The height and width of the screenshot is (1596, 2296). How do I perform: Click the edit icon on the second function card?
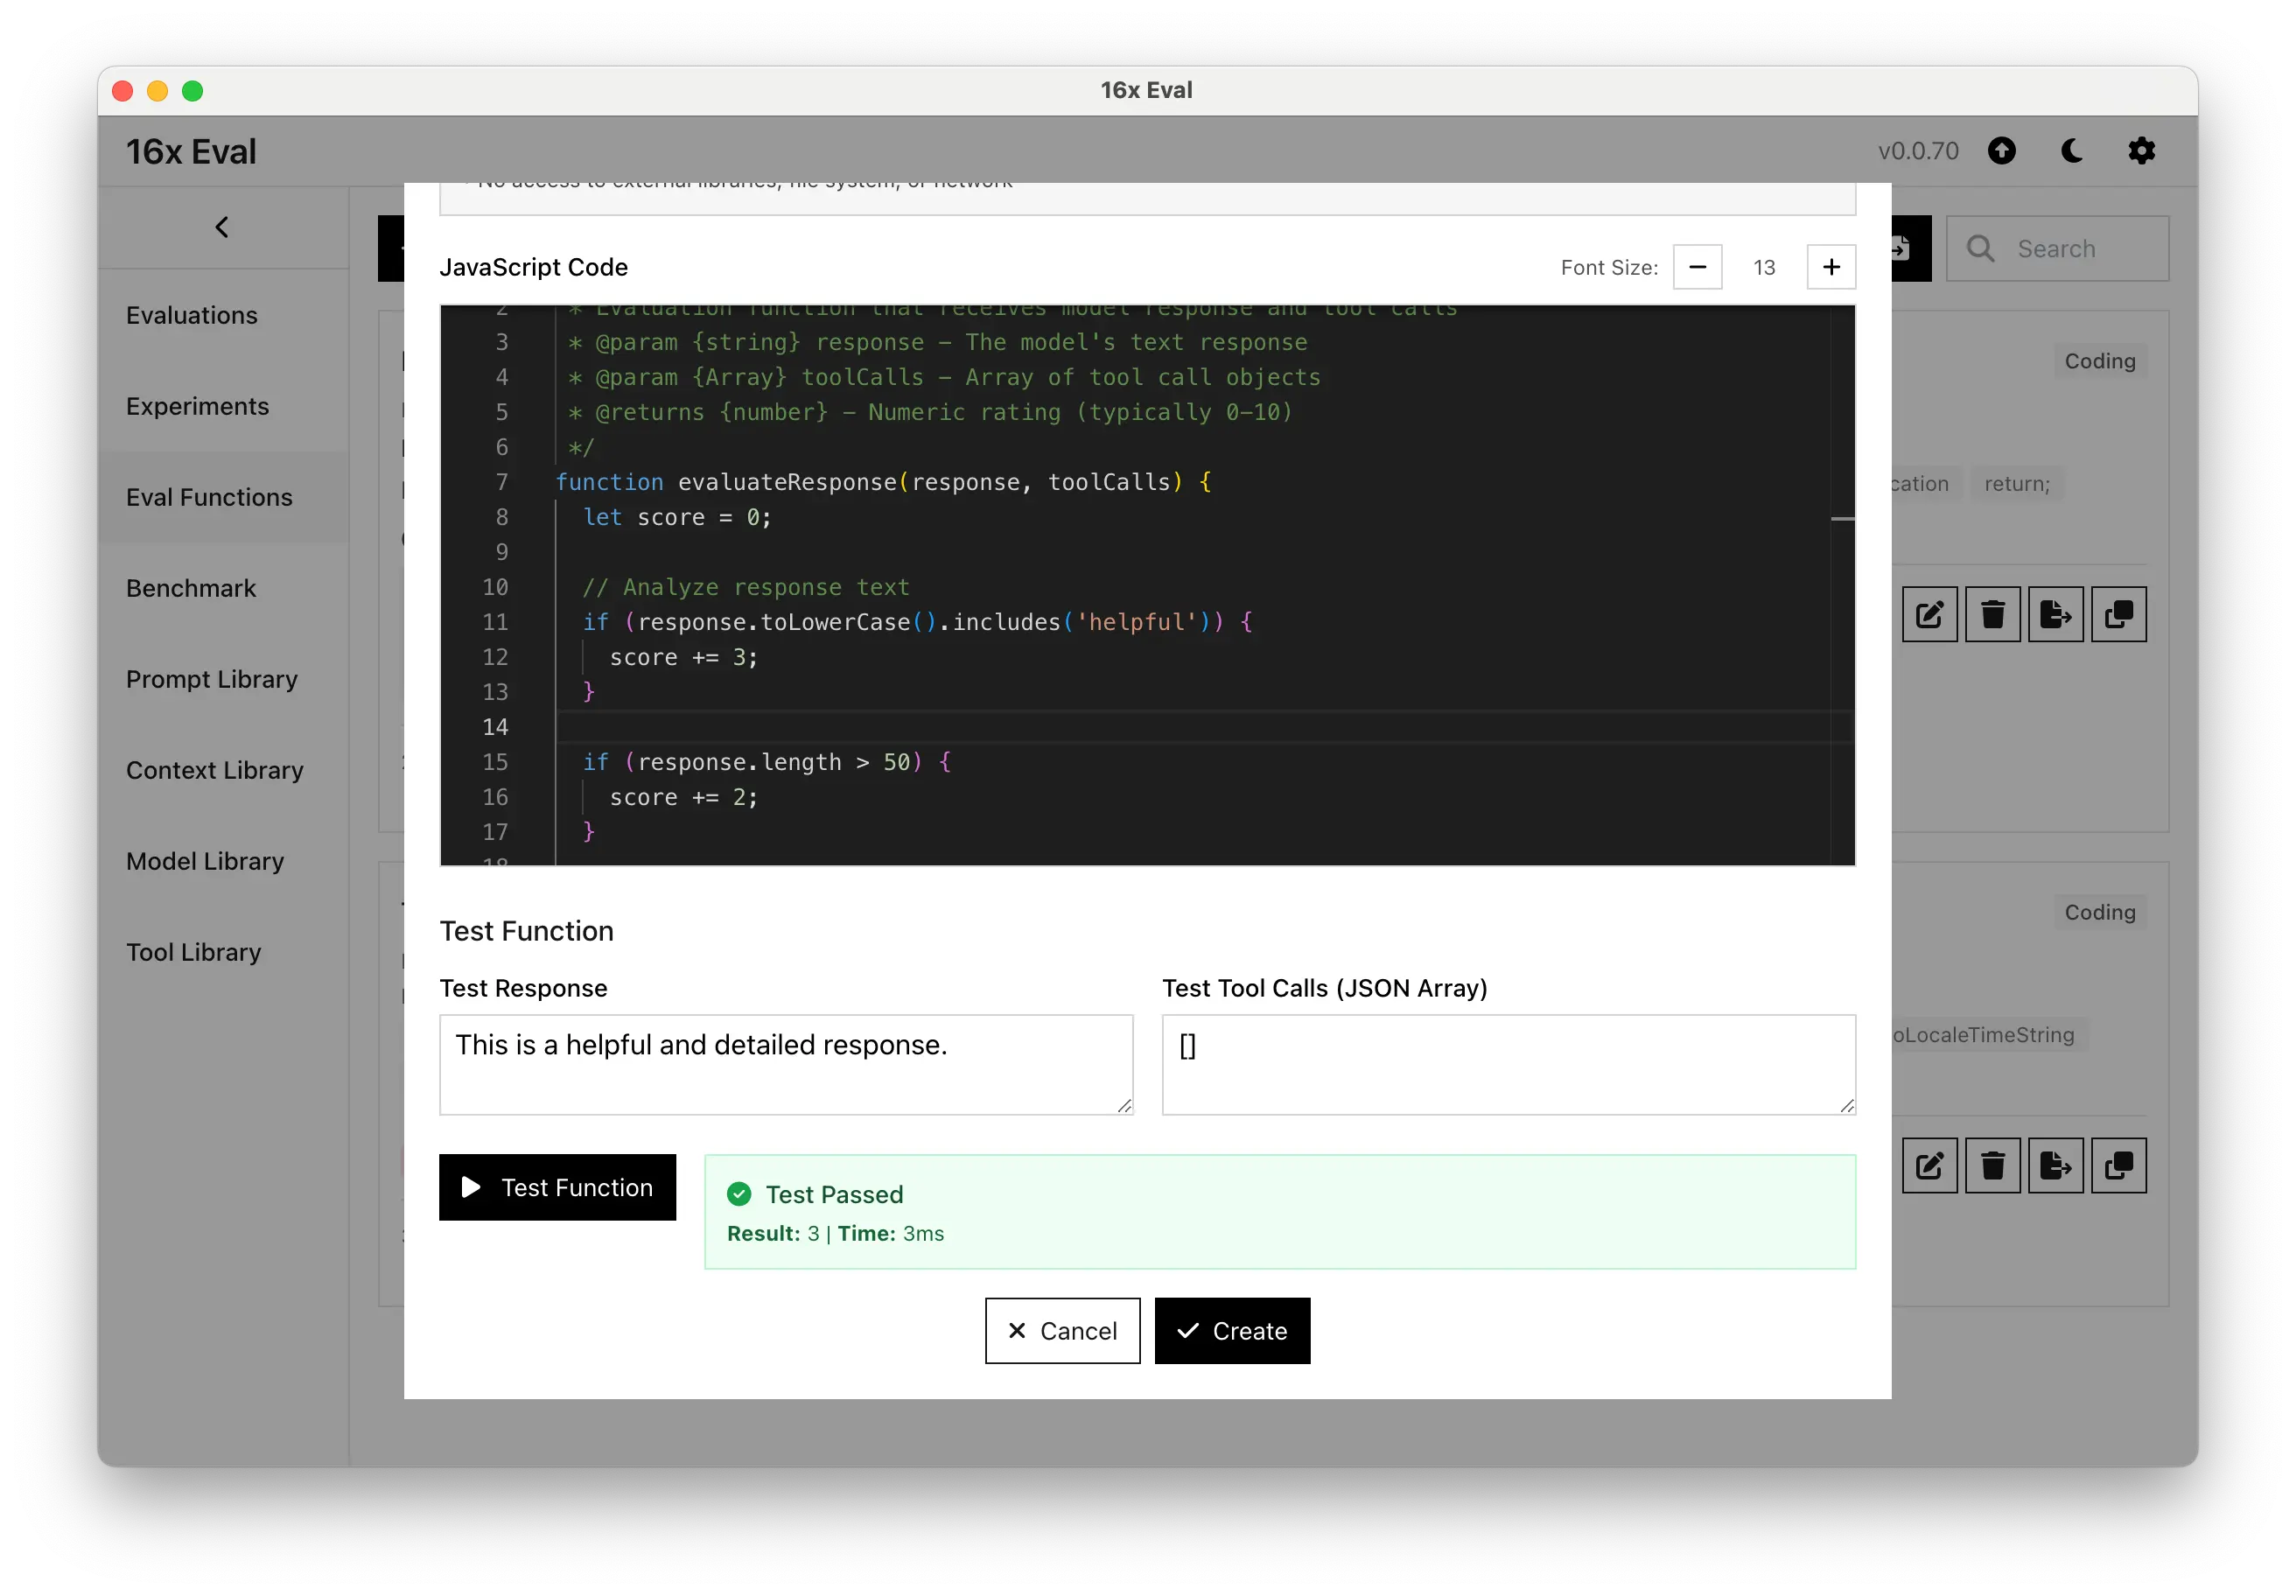pos(1929,1165)
